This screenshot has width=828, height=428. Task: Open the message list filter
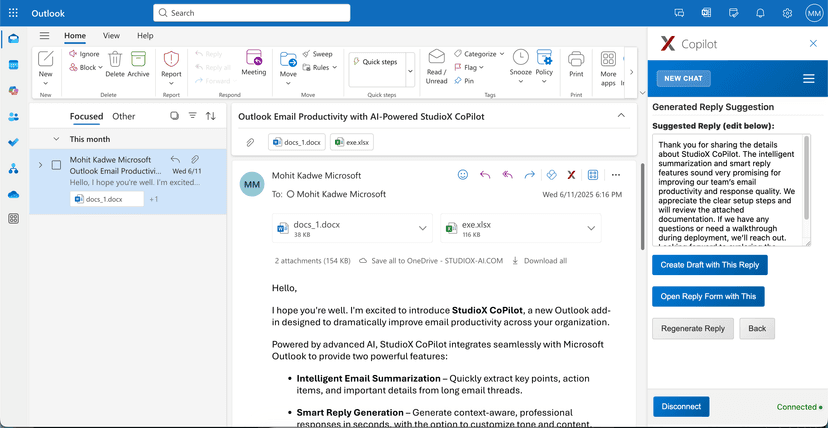193,116
